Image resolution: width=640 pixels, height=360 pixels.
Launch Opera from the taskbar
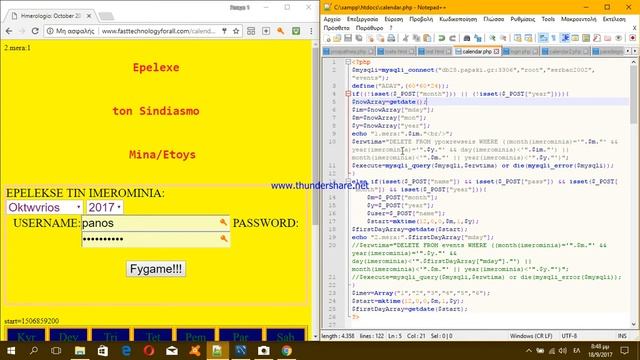click(149, 351)
